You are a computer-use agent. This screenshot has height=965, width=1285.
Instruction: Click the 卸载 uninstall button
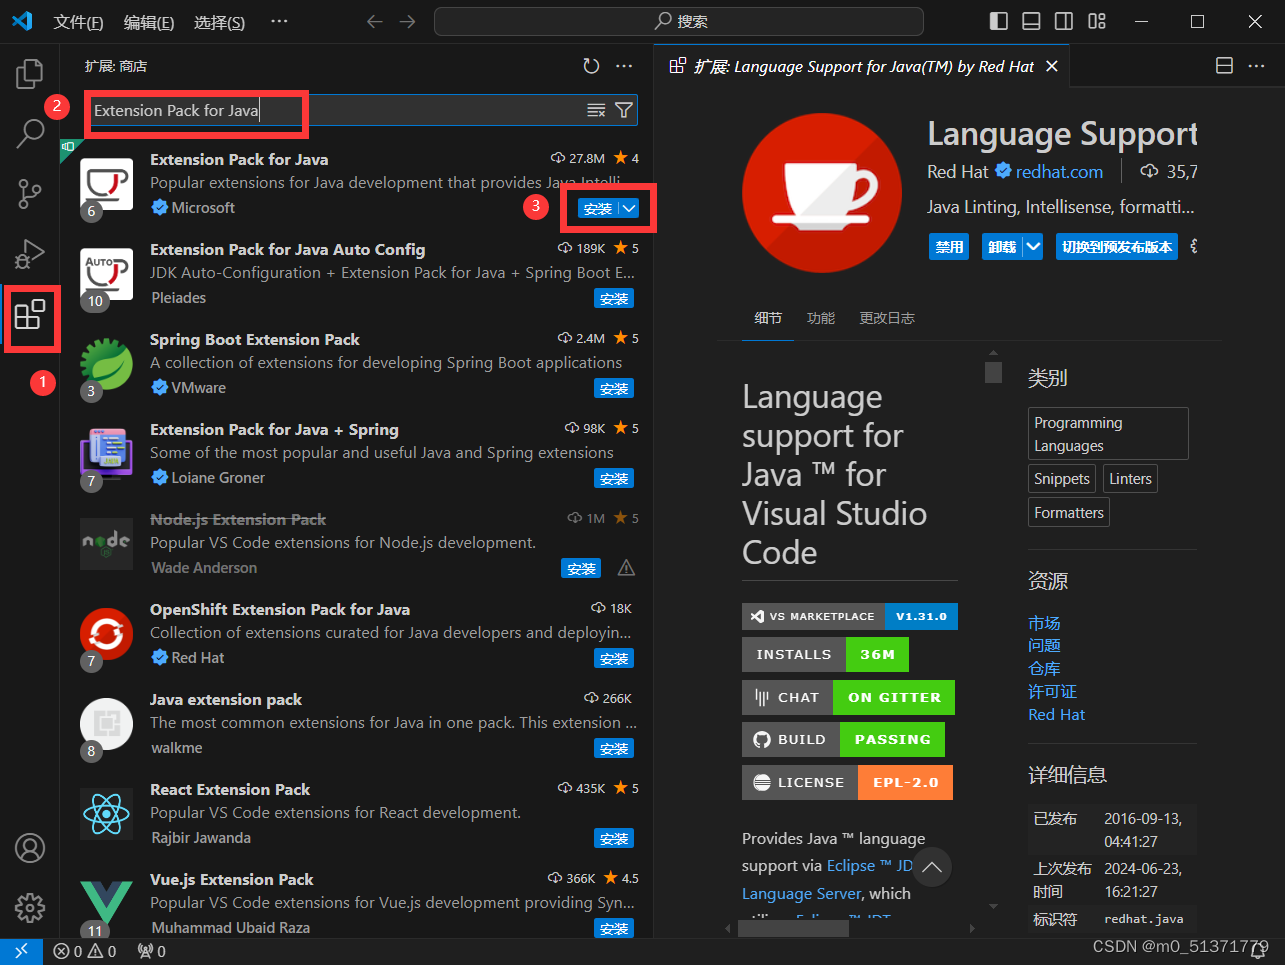pyautogui.click(x=1002, y=247)
